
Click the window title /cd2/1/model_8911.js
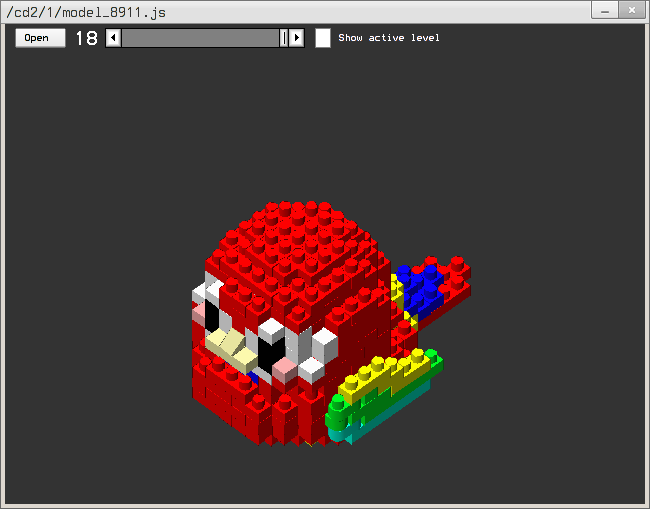point(86,12)
